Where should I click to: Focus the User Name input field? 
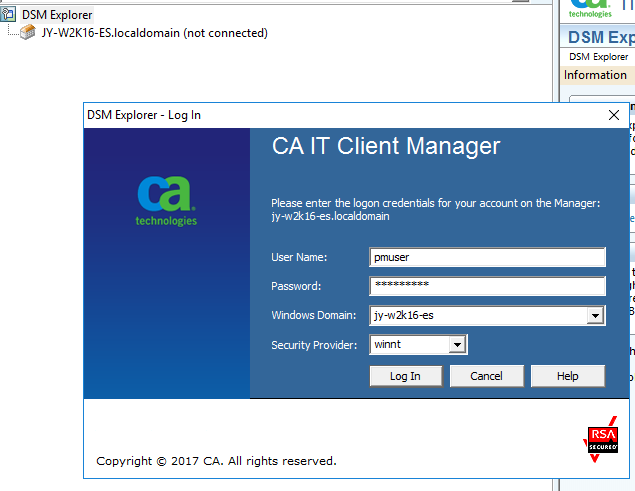coord(488,257)
